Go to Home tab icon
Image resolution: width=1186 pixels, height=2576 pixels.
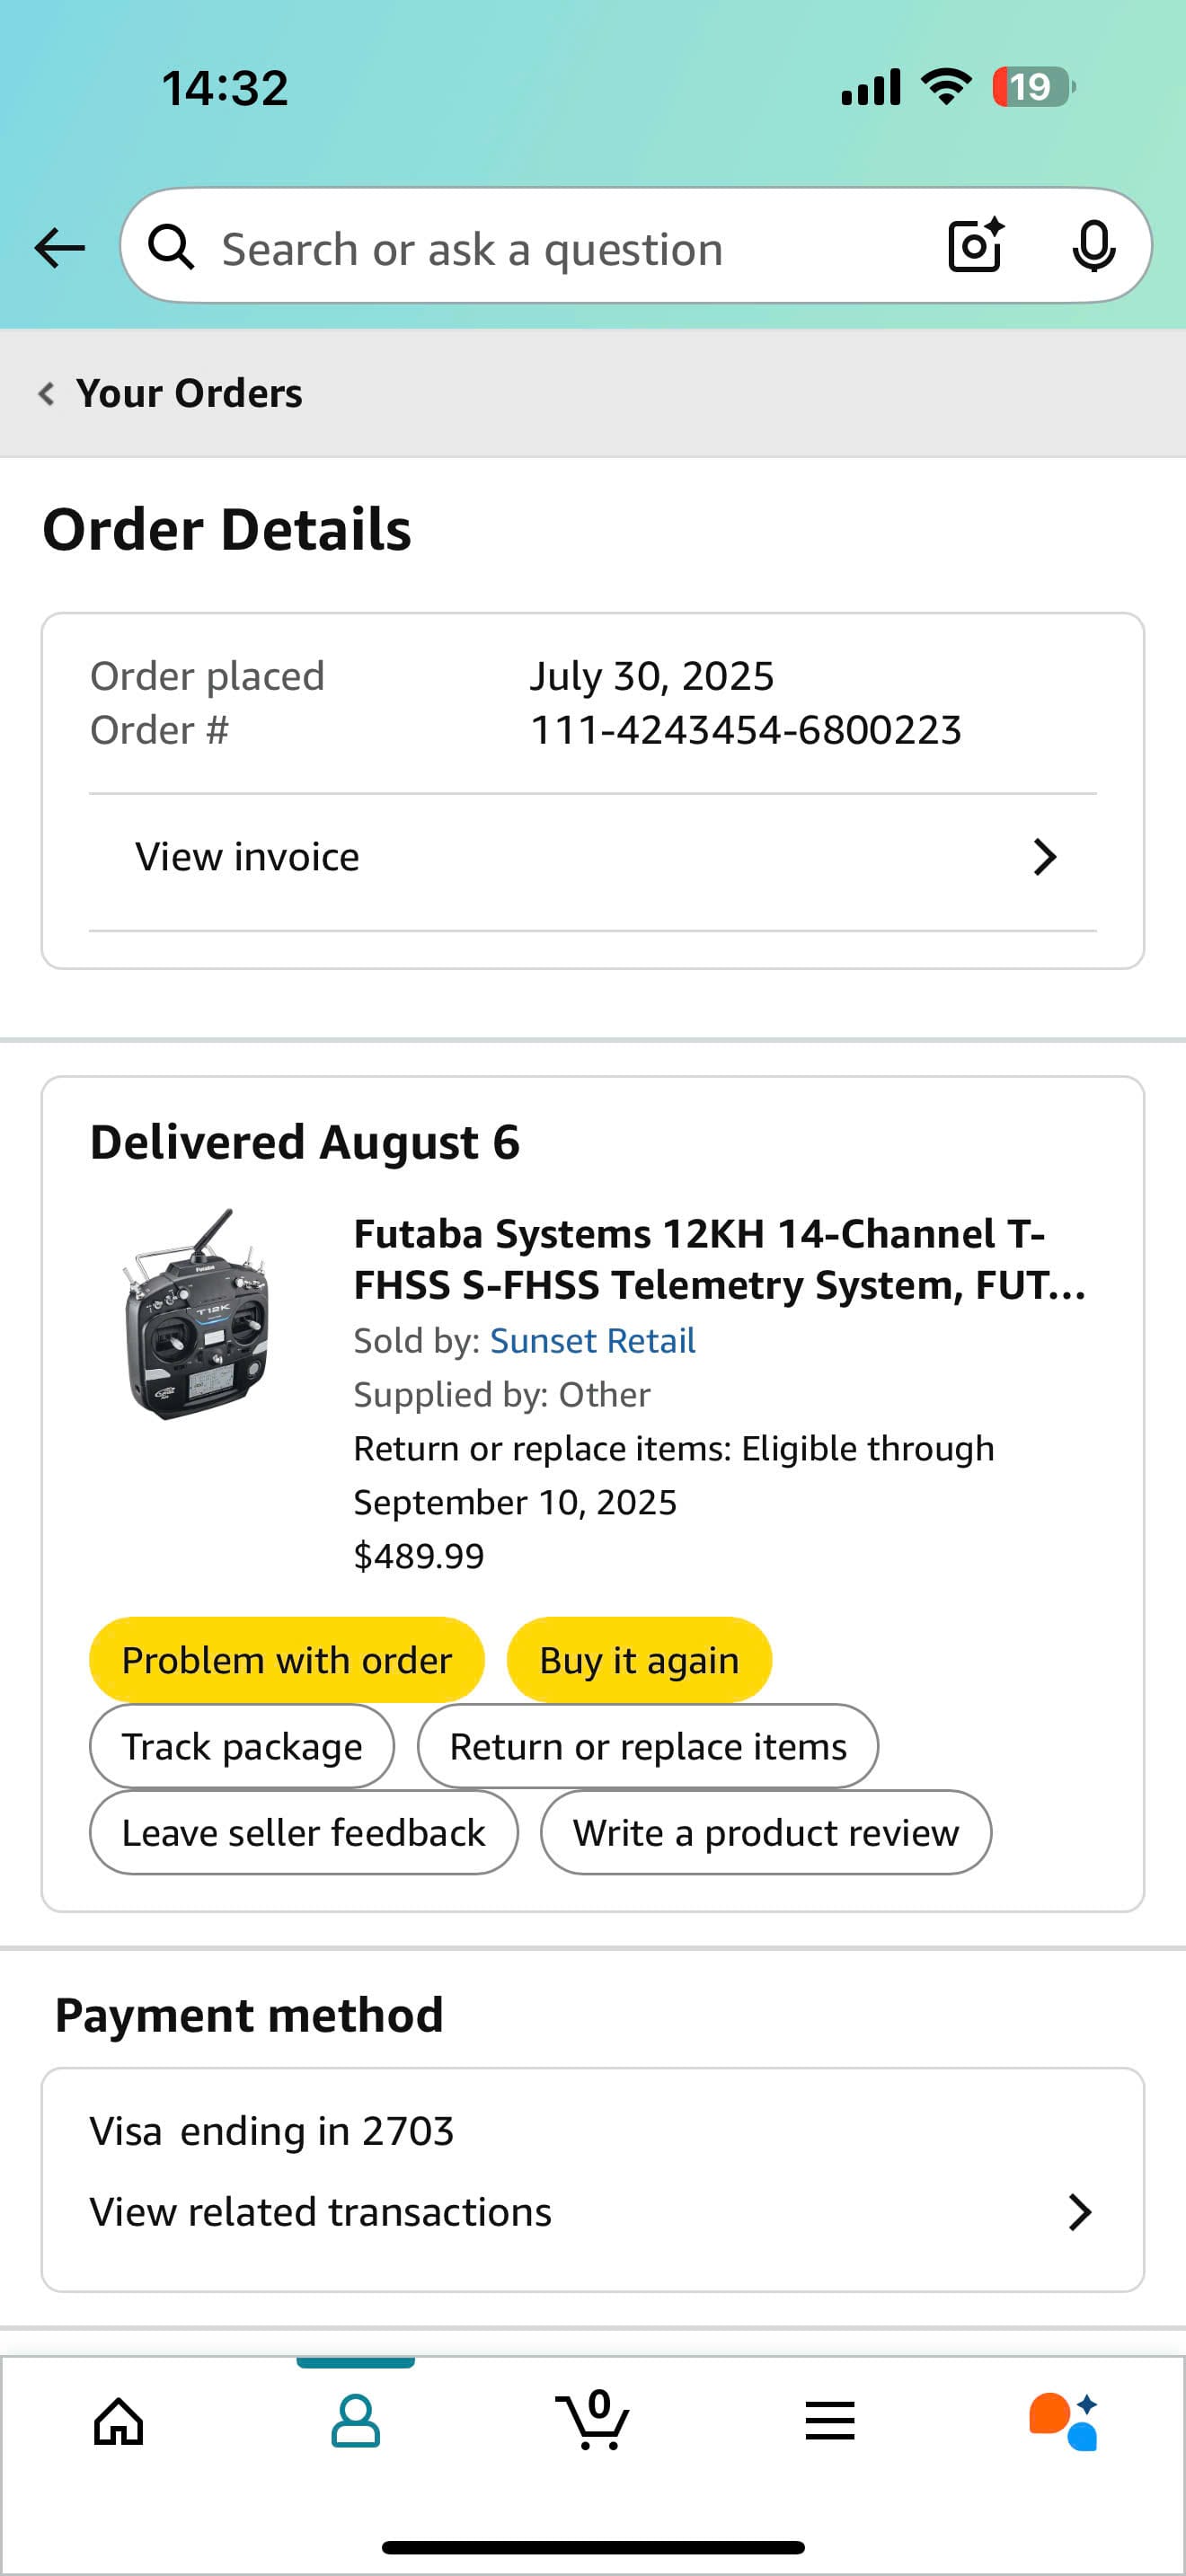pyautogui.click(x=119, y=2422)
